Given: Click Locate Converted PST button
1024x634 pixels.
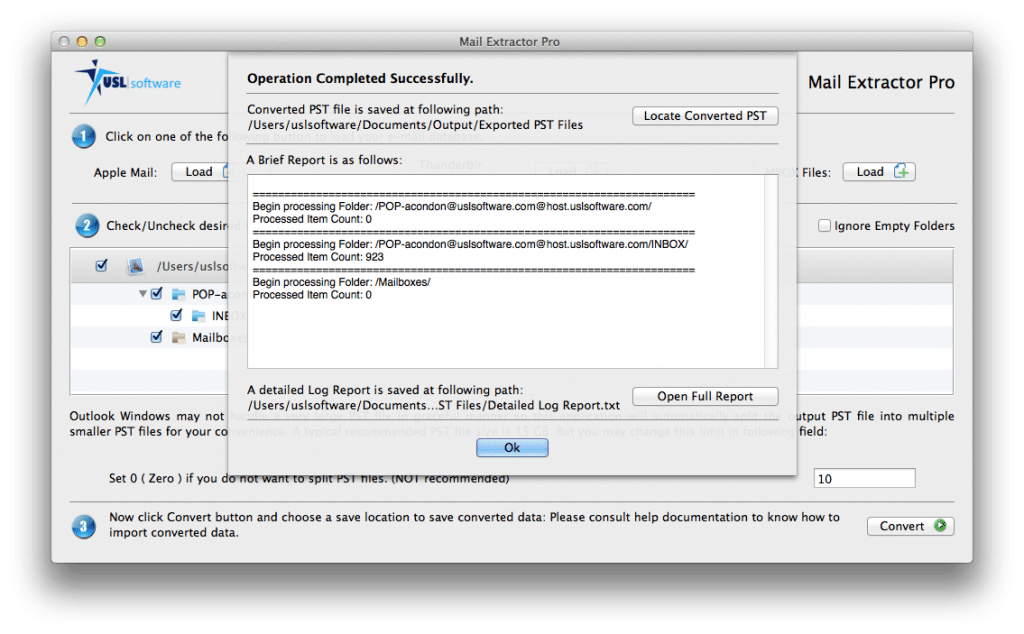Looking at the screenshot, I should pyautogui.click(x=705, y=116).
